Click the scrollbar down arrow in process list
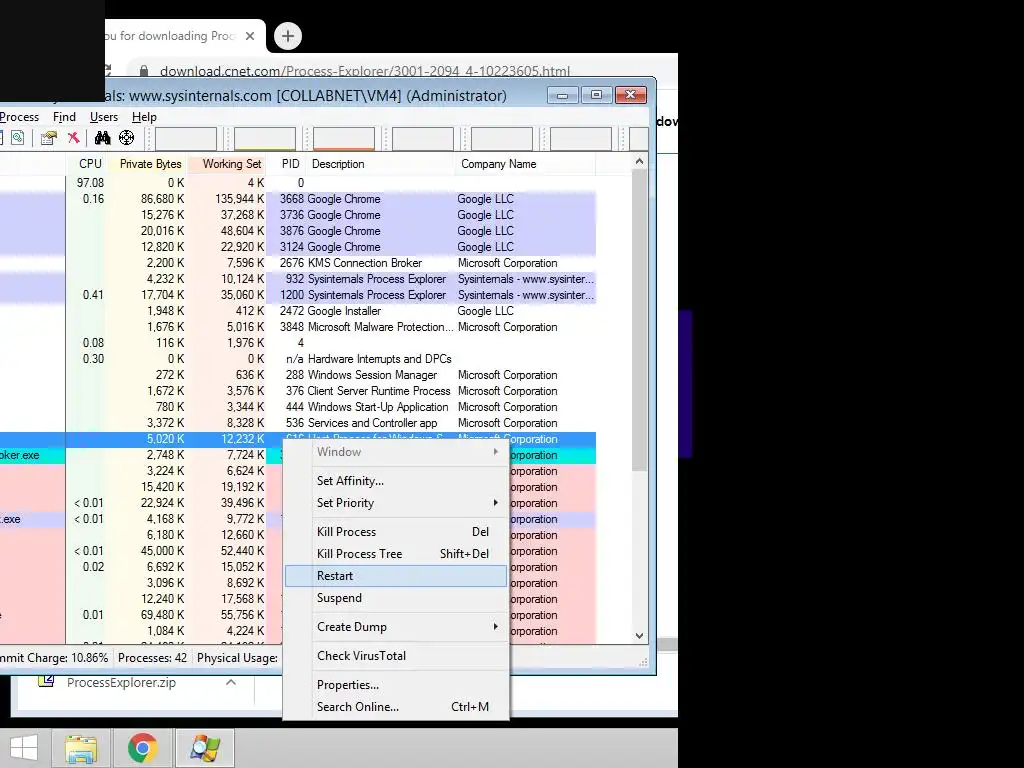Image resolution: width=1024 pixels, height=768 pixels. click(639, 635)
